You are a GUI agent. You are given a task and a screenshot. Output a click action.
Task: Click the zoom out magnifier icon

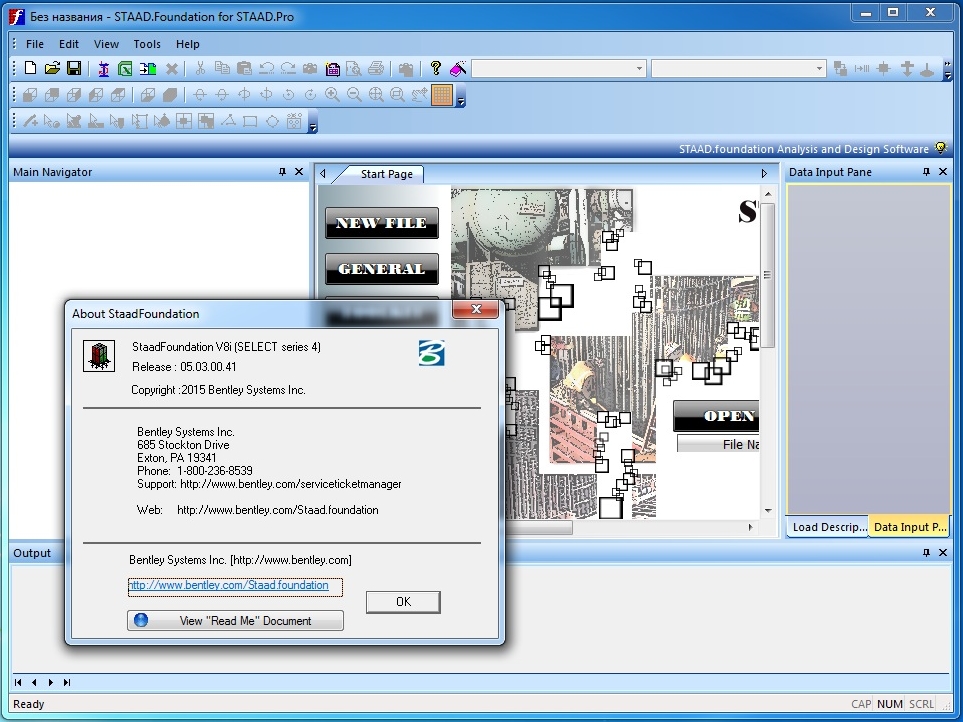(354, 95)
